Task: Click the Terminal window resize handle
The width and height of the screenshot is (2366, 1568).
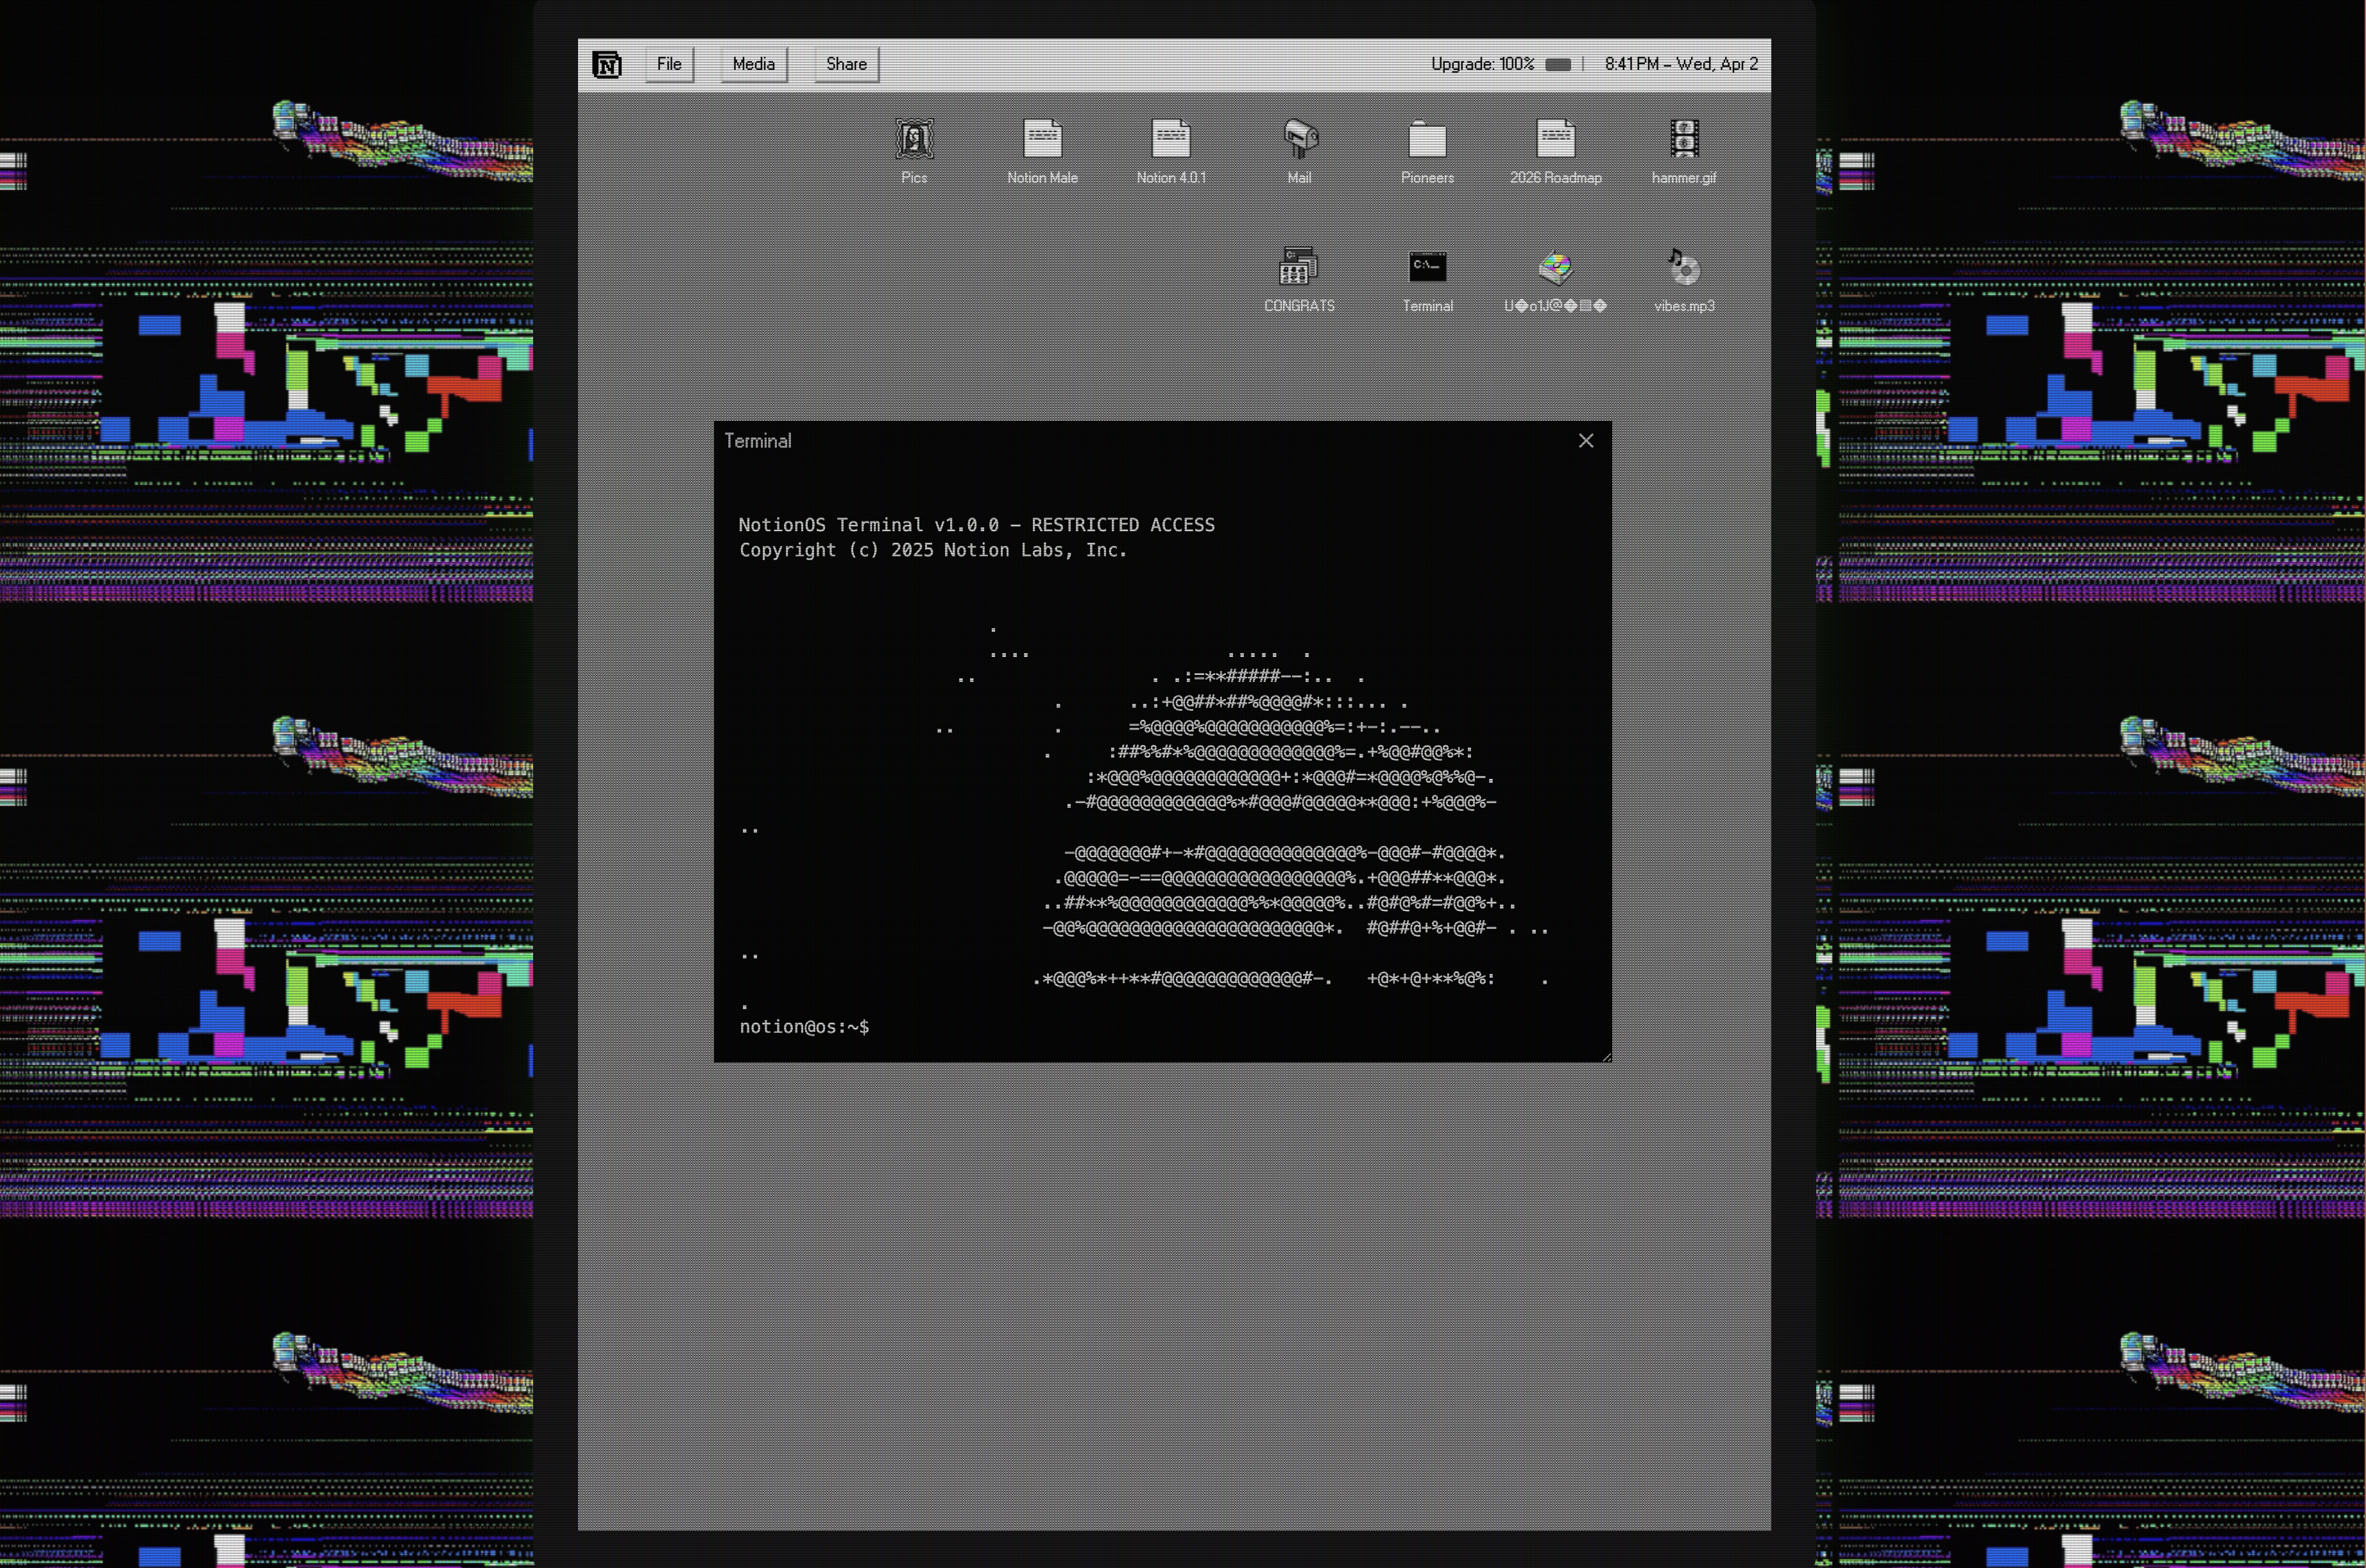Action: pos(1606,1057)
